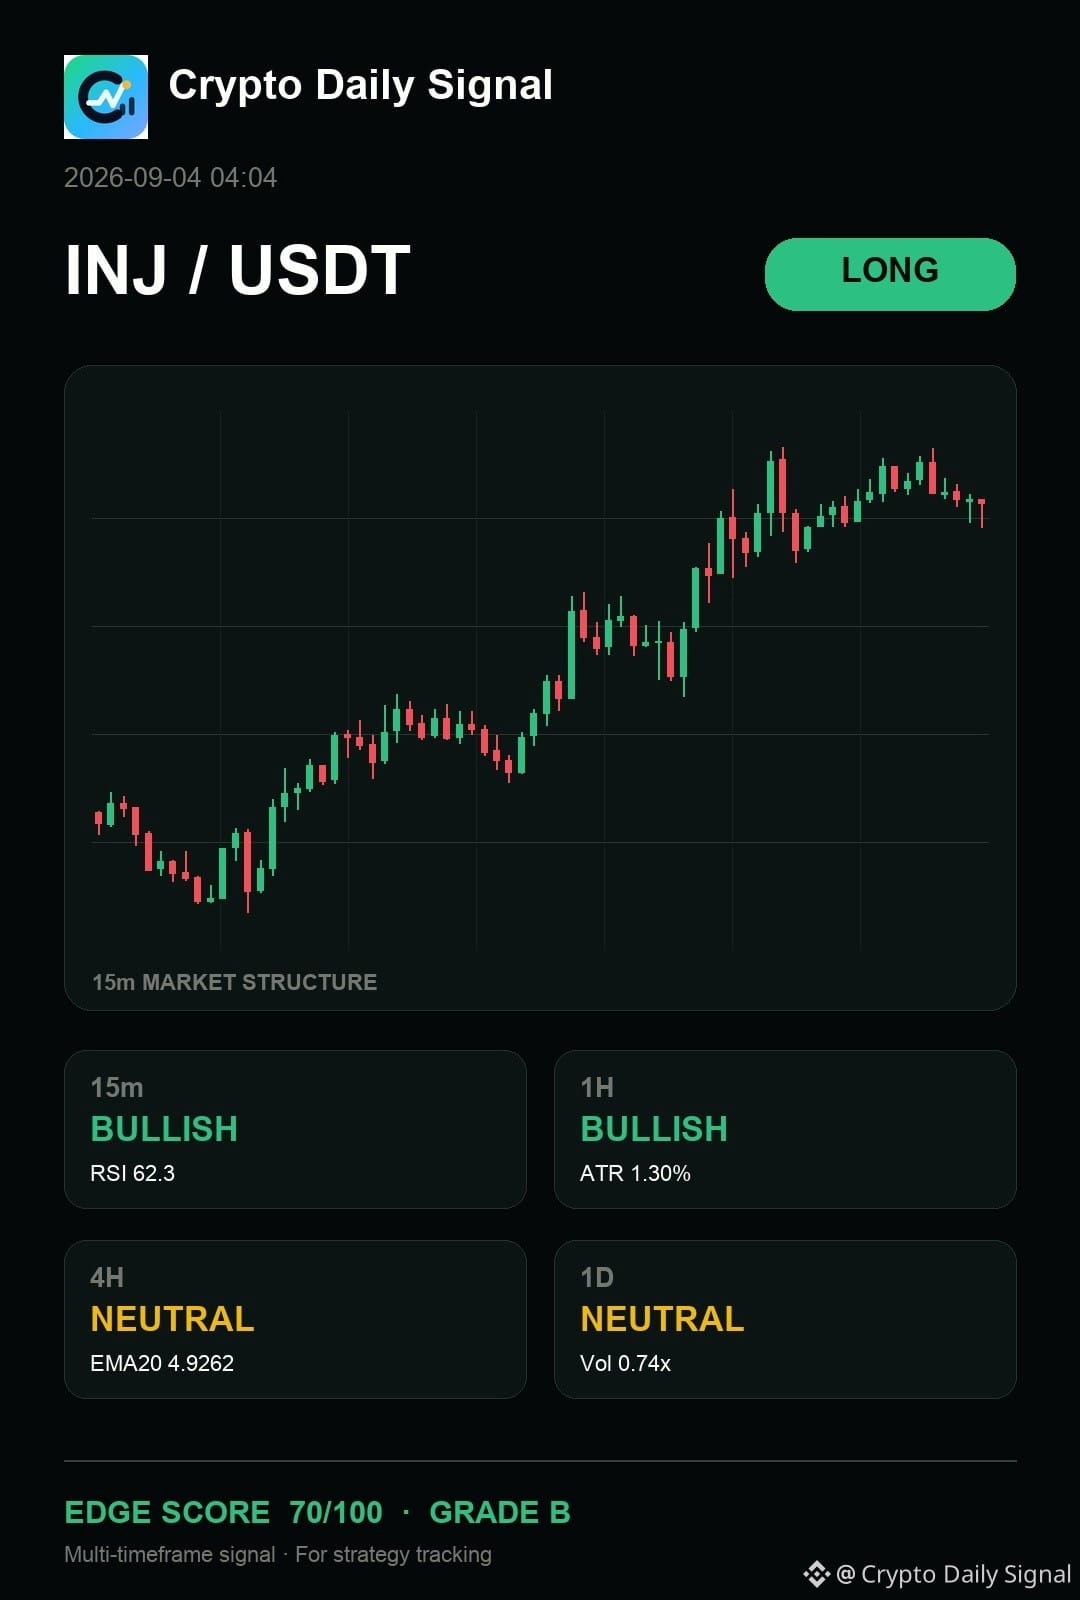This screenshot has height=1600, width=1080.
Task: Click the INJ / USDT pair title
Action: (238, 270)
